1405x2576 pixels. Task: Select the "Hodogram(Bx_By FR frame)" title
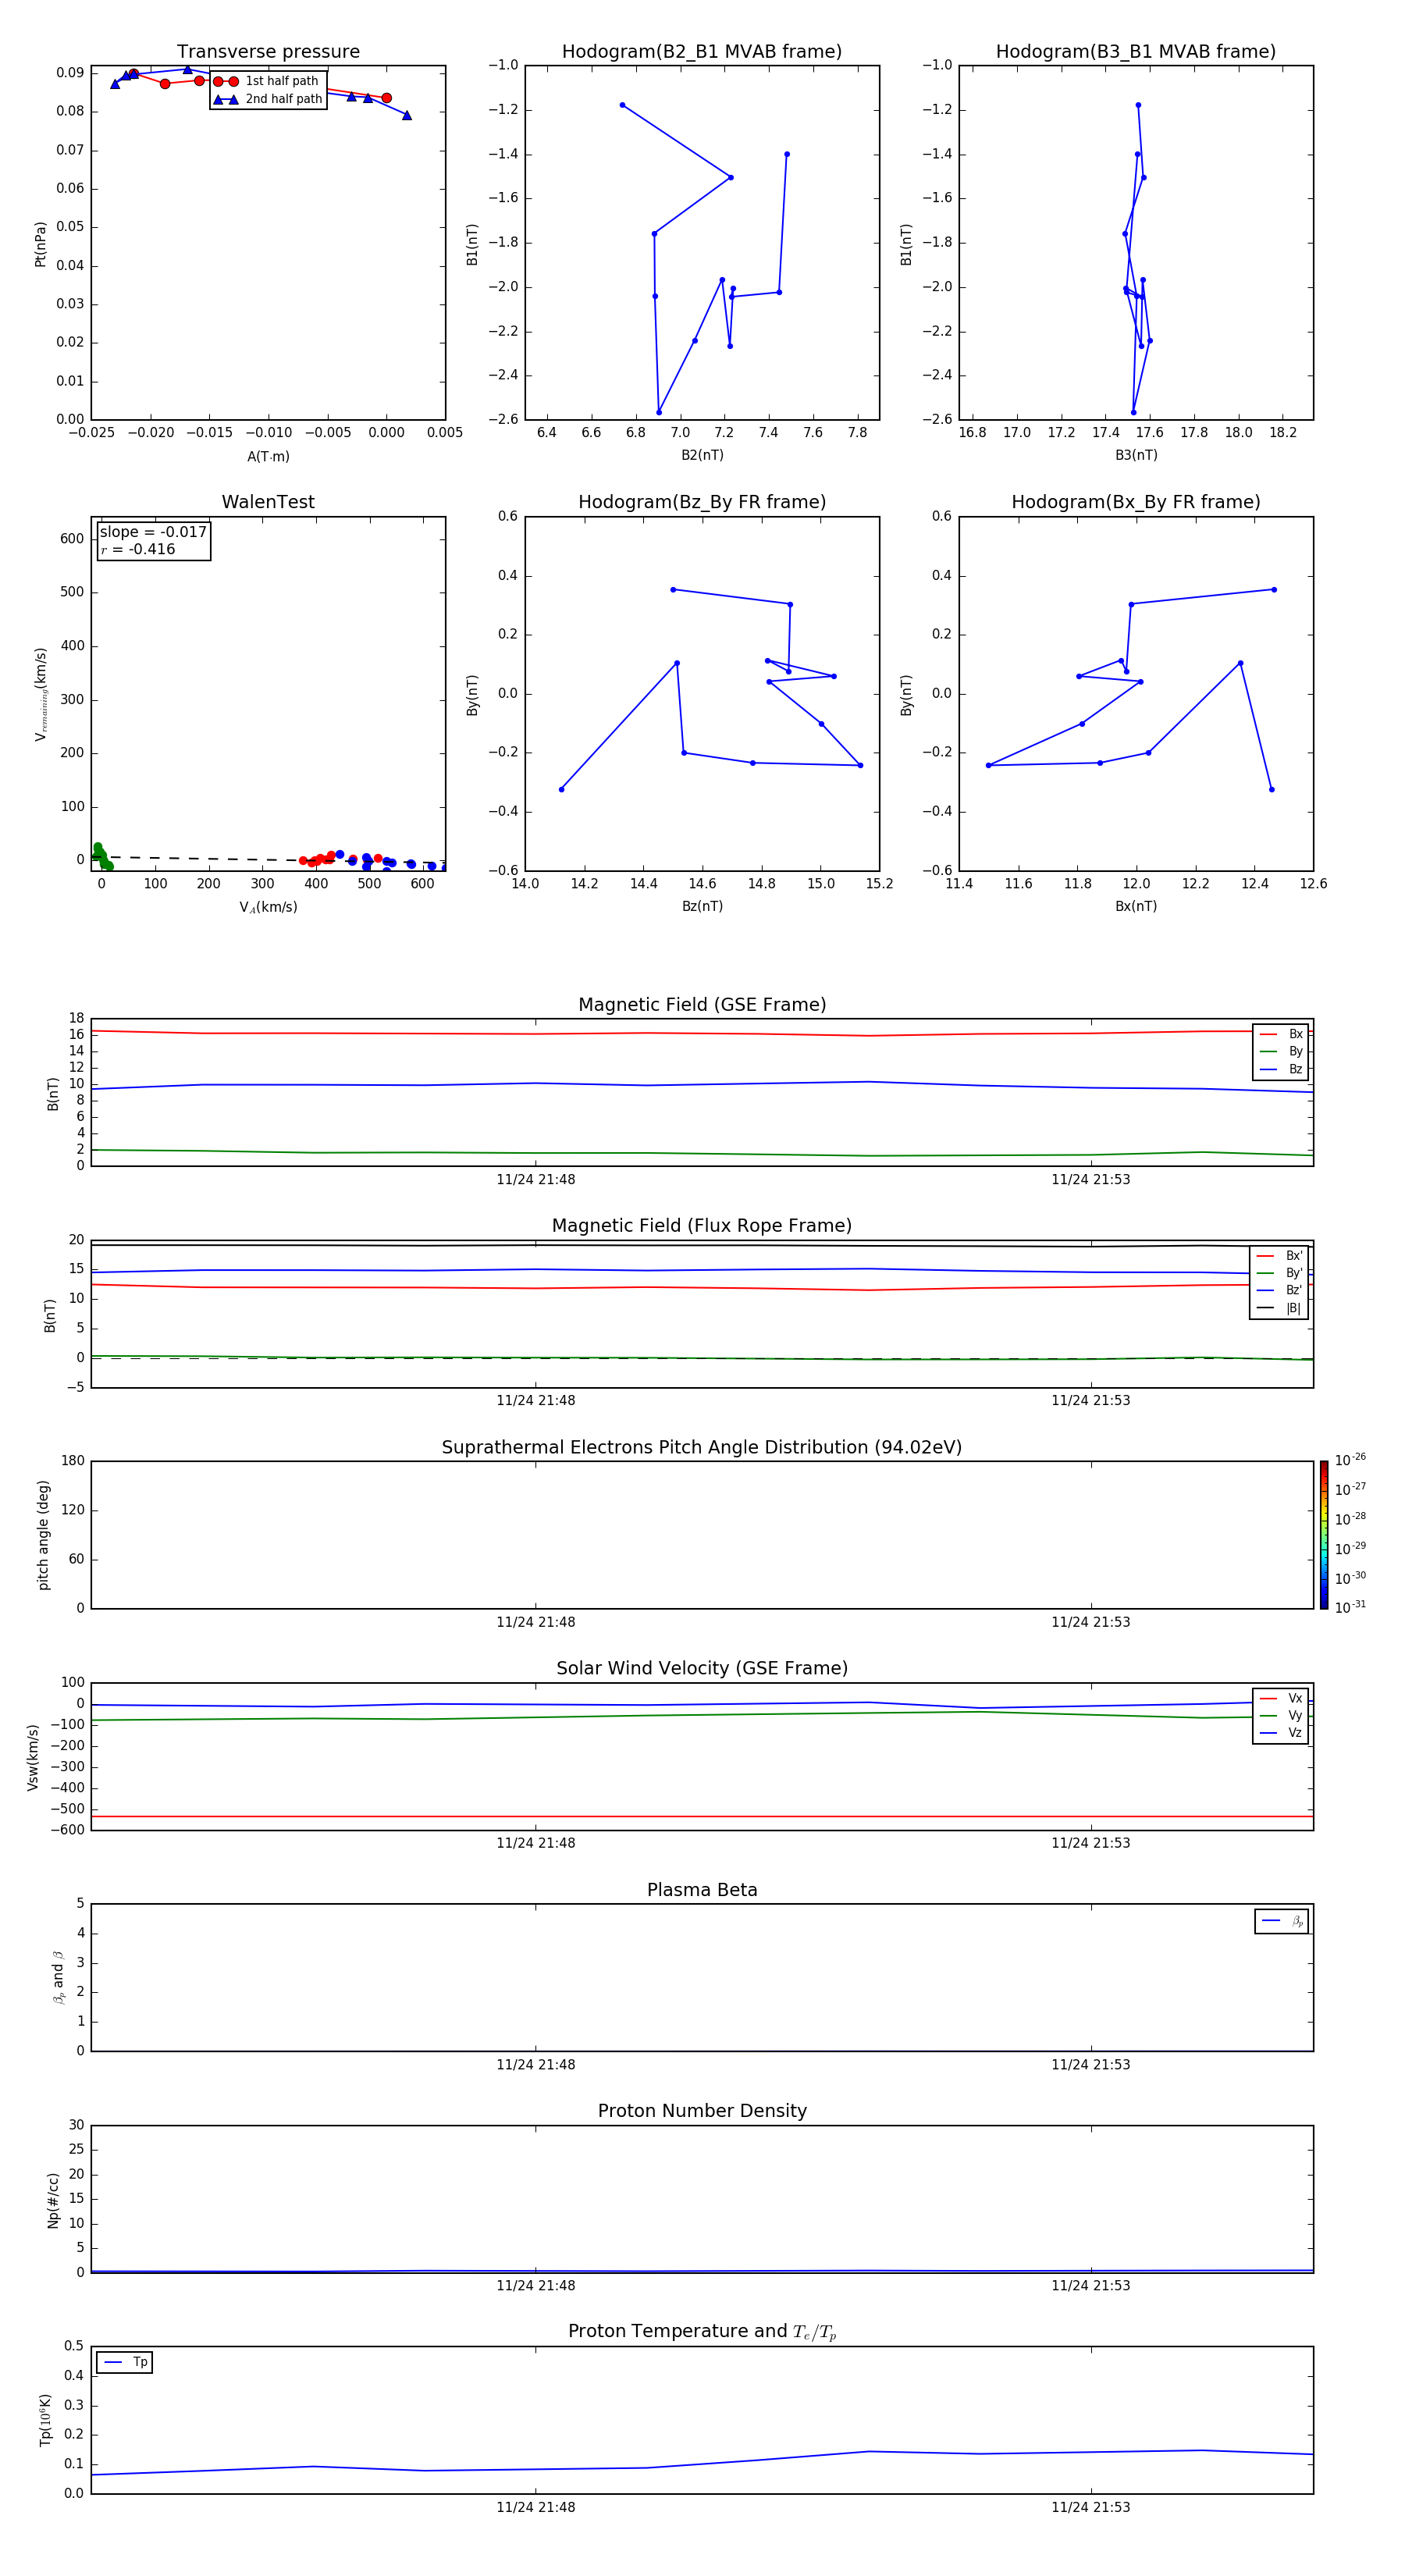click(1136, 502)
